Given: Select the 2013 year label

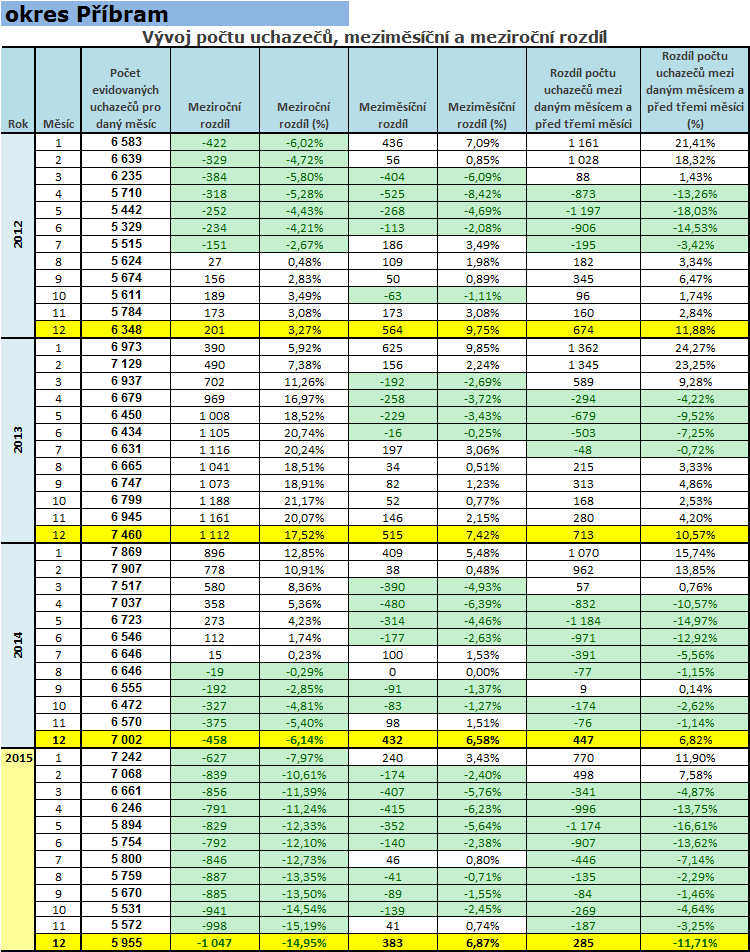Looking at the screenshot, I should pyautogui.click(x=18, y=440).
